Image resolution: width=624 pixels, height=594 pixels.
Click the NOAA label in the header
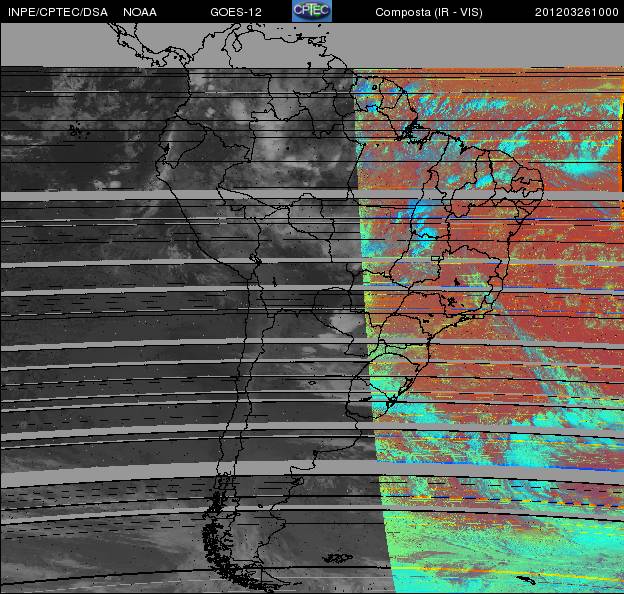tap(140, 12)
